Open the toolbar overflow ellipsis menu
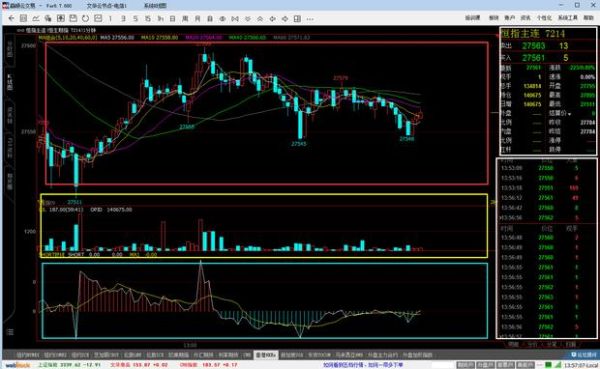Image resolution: width=600 pixels, height=369 pixels. coord(310,18)
